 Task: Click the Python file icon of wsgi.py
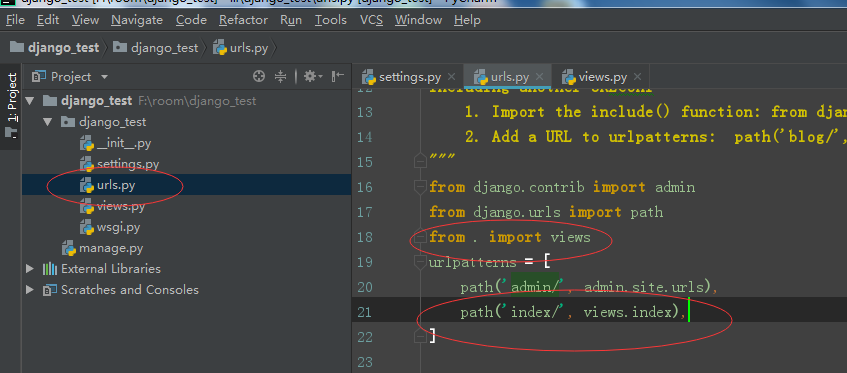pos(87,227)
